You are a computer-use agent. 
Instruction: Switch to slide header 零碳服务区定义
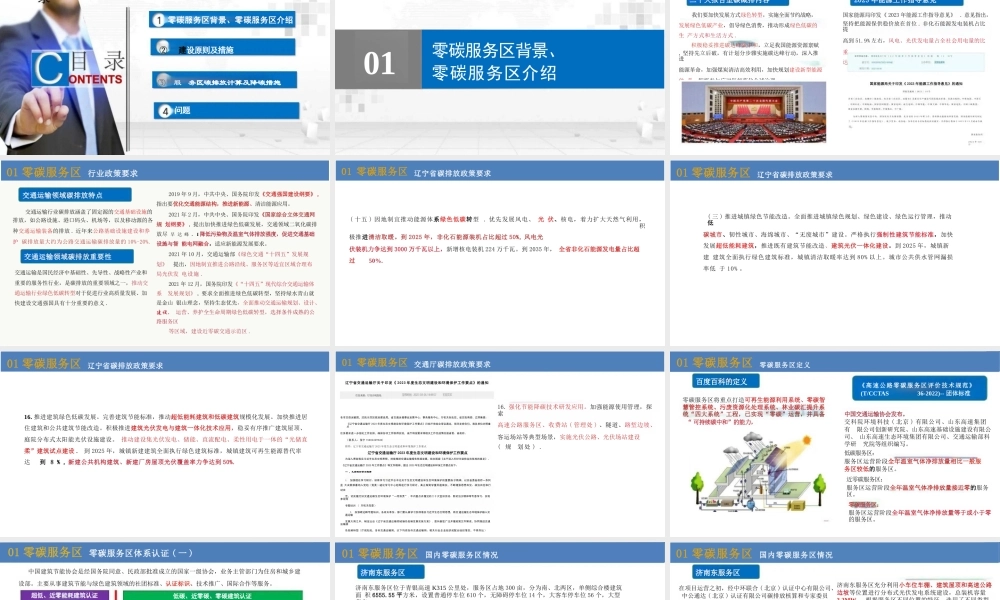tap(787, 363)
